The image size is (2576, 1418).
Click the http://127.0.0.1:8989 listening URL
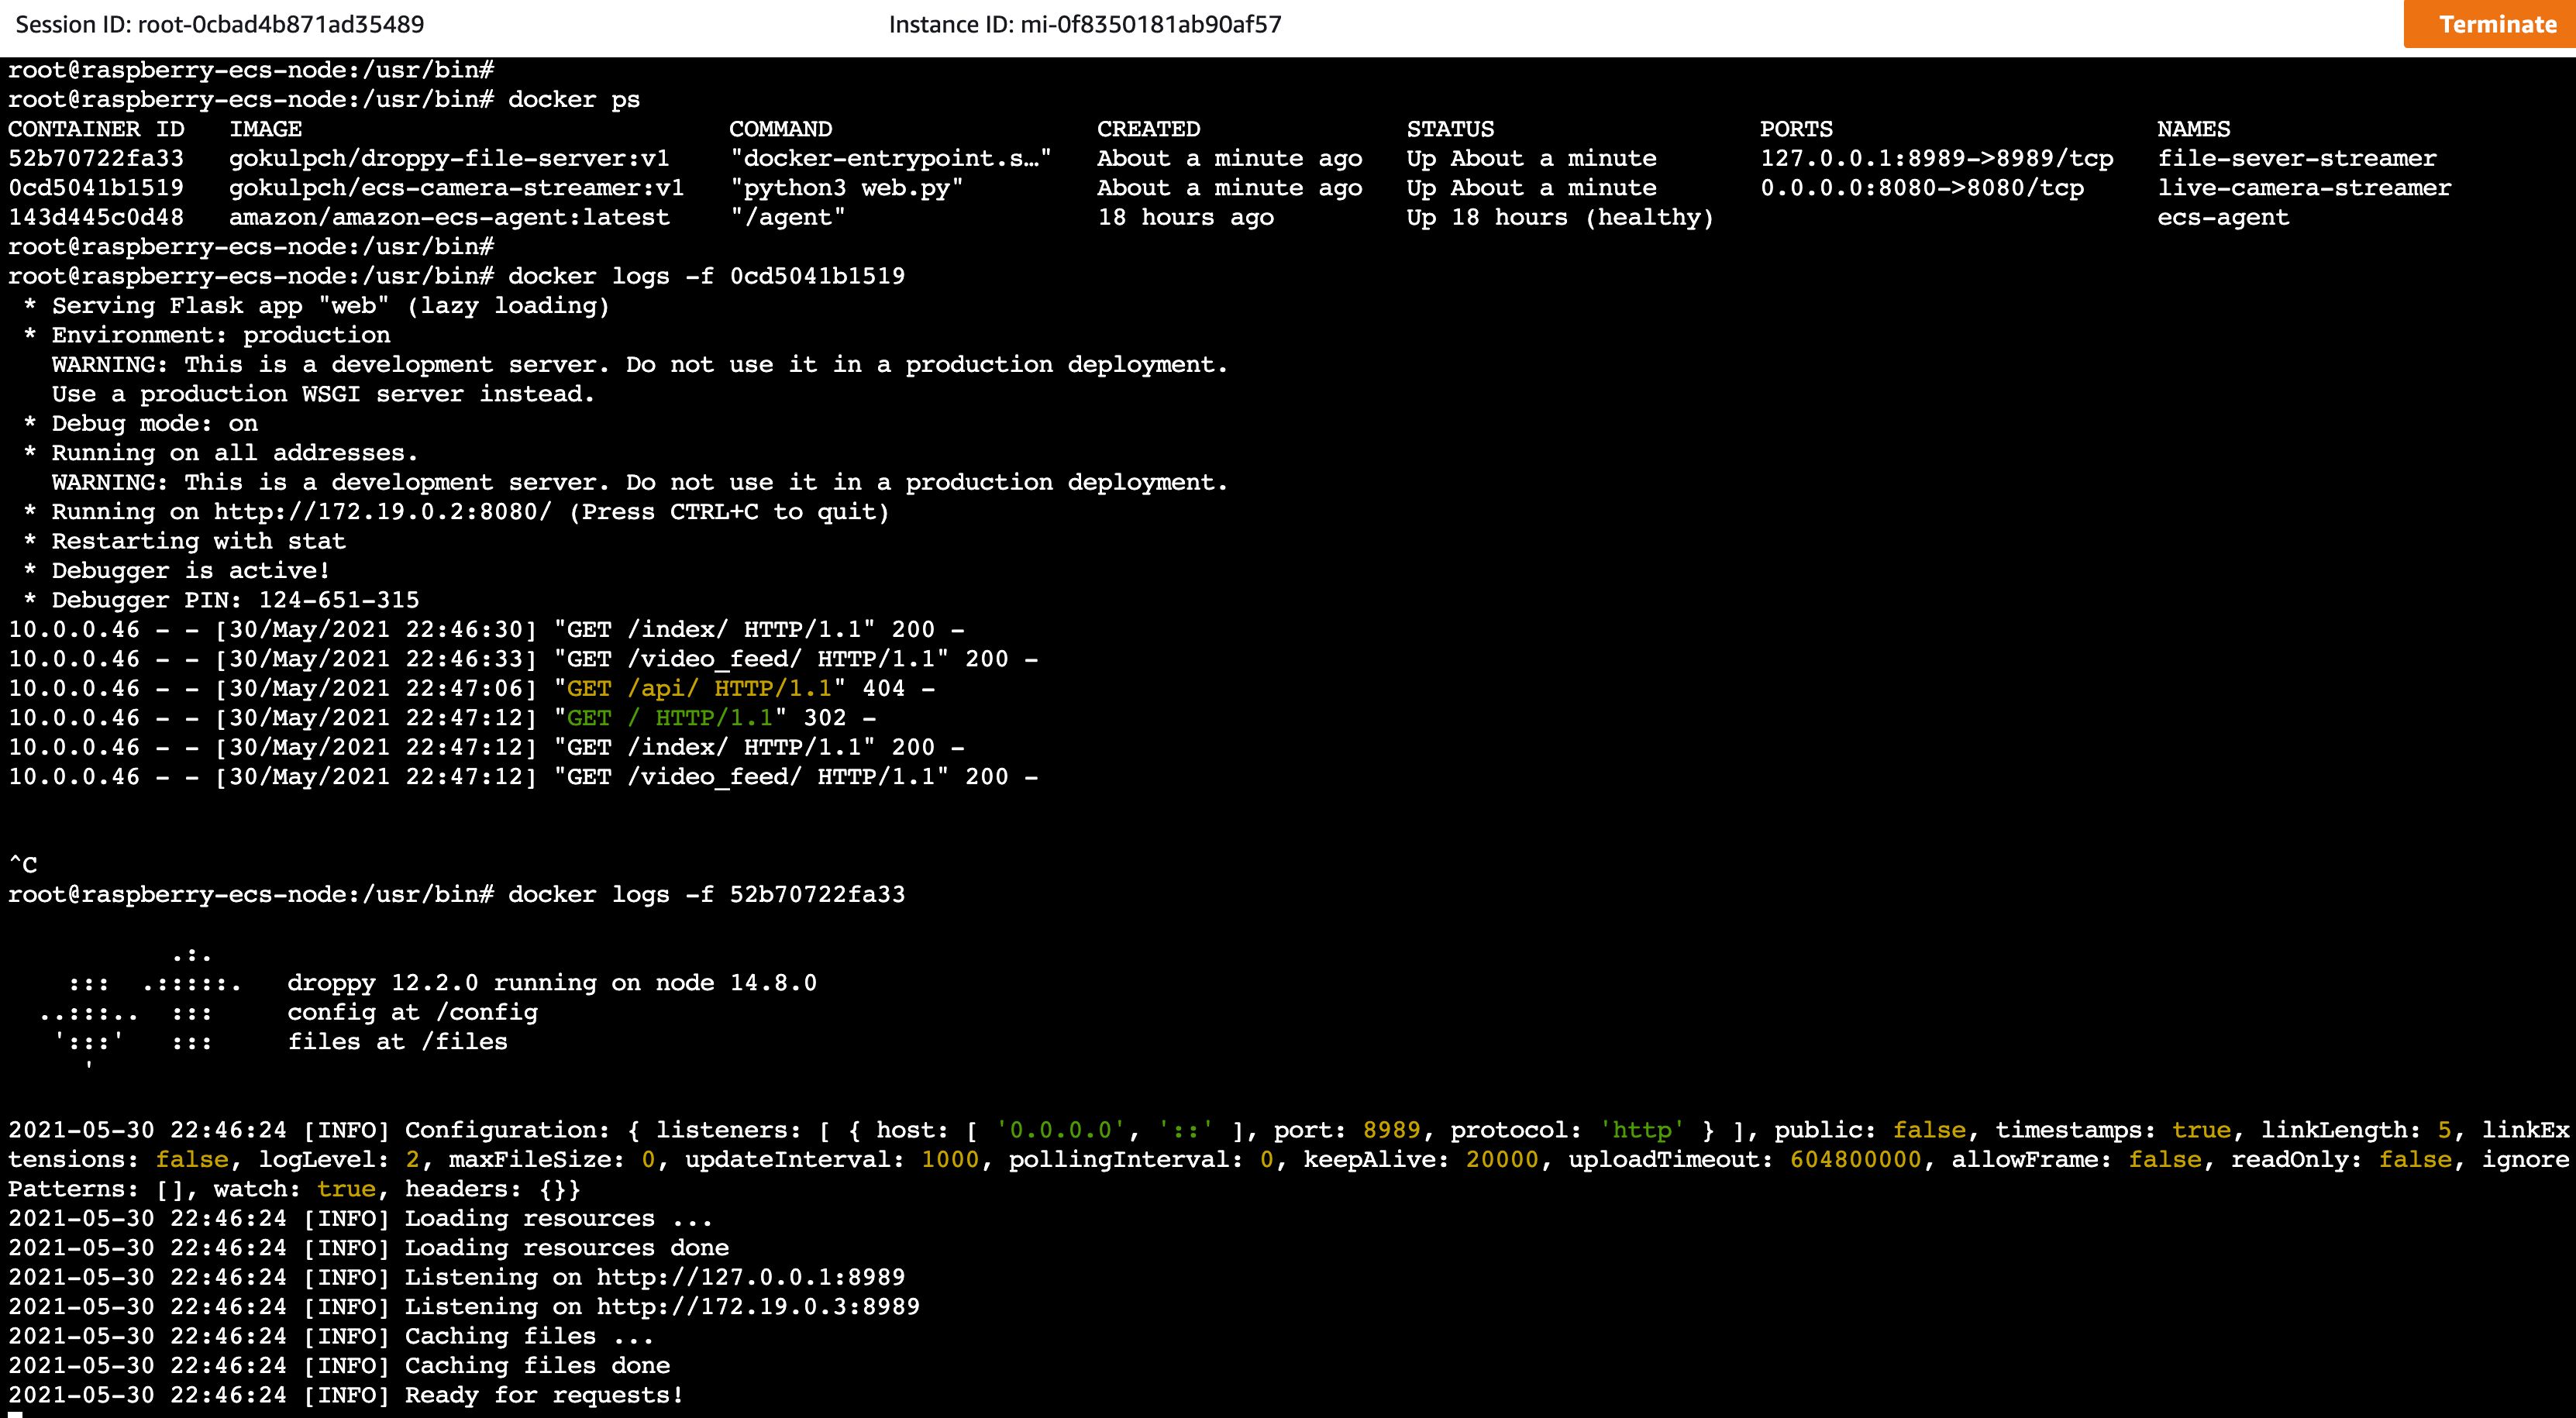point(750,1277)
